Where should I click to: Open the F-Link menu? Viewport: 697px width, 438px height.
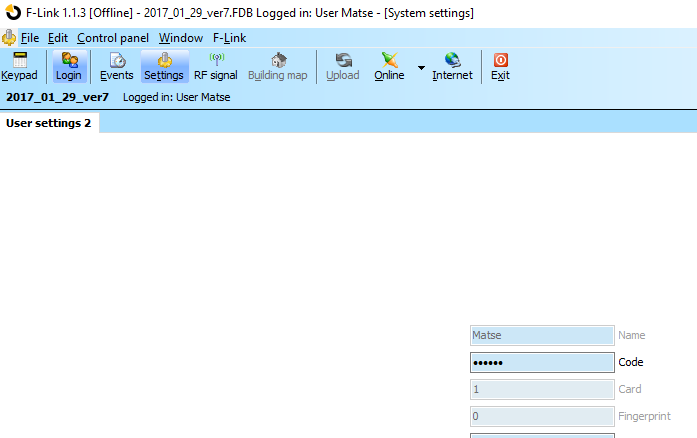click(229, 38)
